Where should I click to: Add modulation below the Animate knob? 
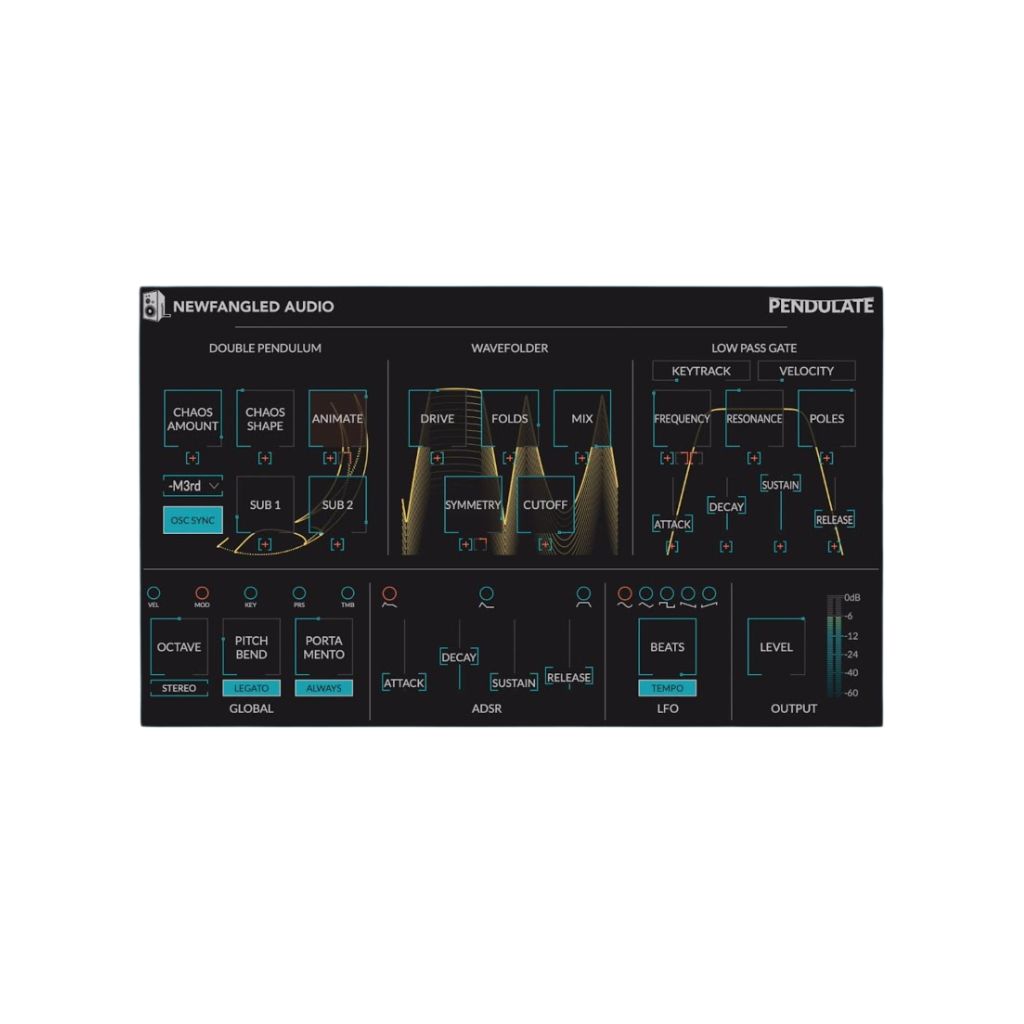(330, 458)
